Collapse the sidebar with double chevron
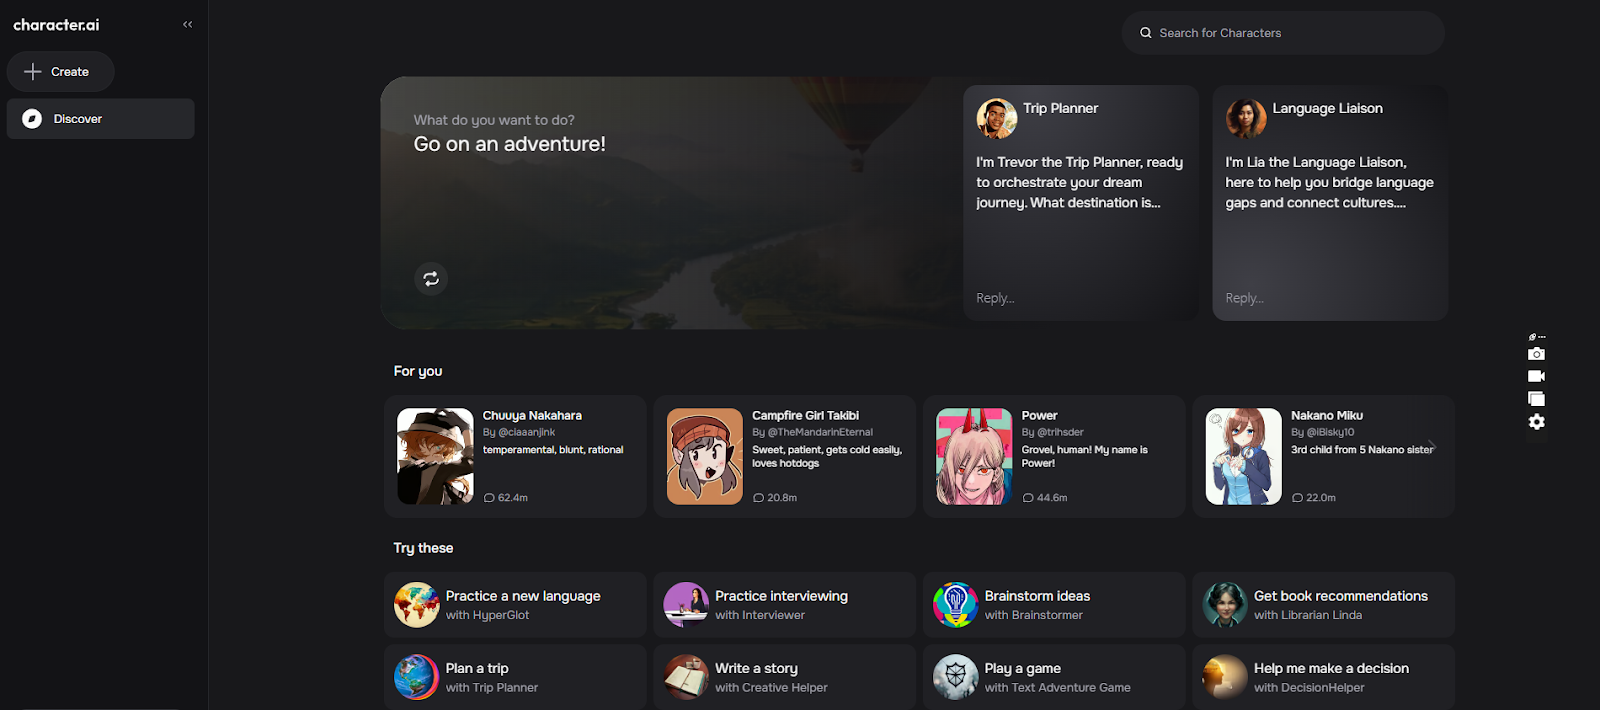The width and height of the screenshot is (1600, 710). [x=188, y=24]
